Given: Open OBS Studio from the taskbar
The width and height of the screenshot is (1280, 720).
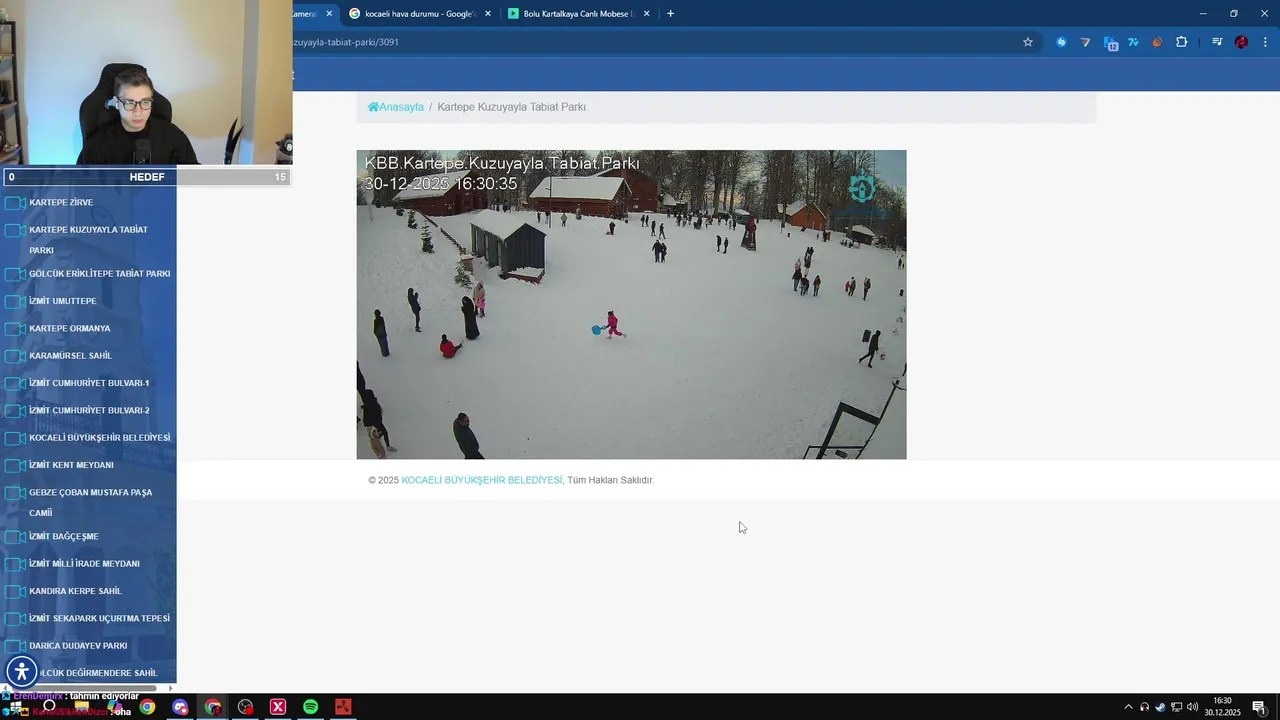Looking at the screenshot, I should [245, 707].
